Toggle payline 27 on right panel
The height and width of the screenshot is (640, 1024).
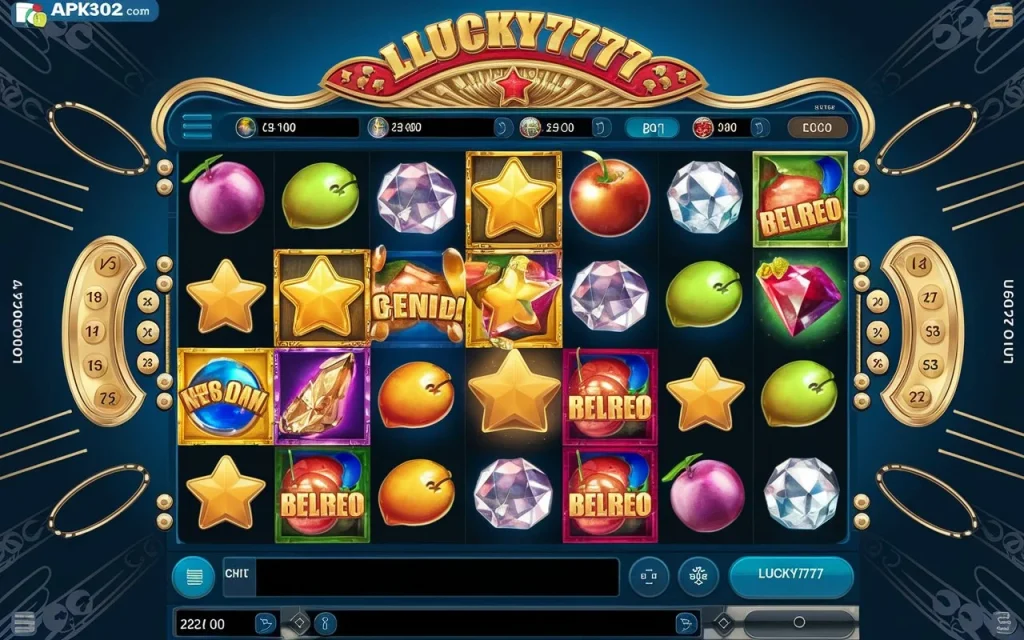(928, 298)
